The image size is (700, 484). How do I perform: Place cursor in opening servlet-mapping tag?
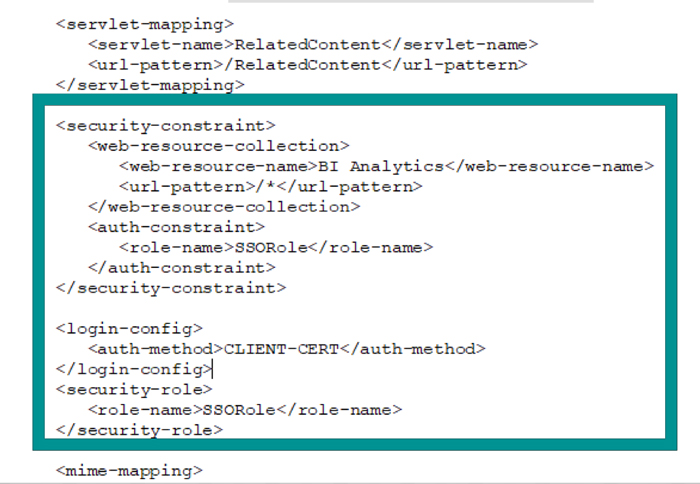click(x=145, y=24)
